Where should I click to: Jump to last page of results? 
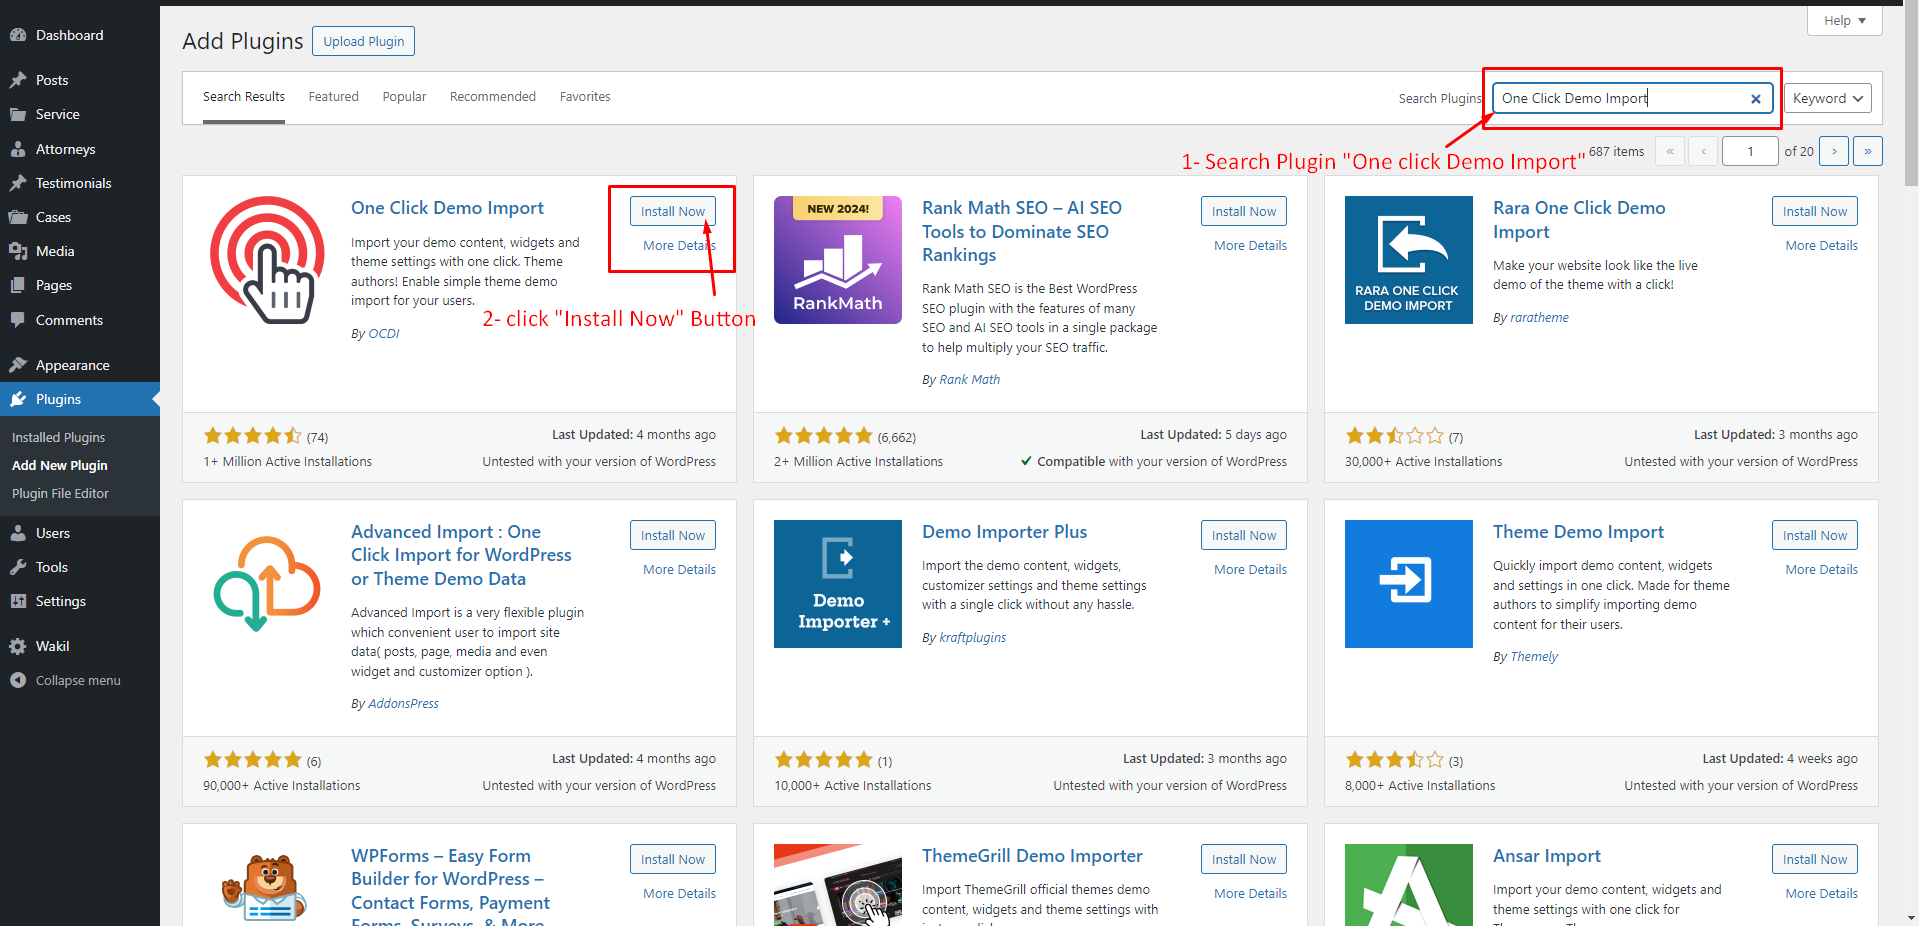tap(1867, 151)
